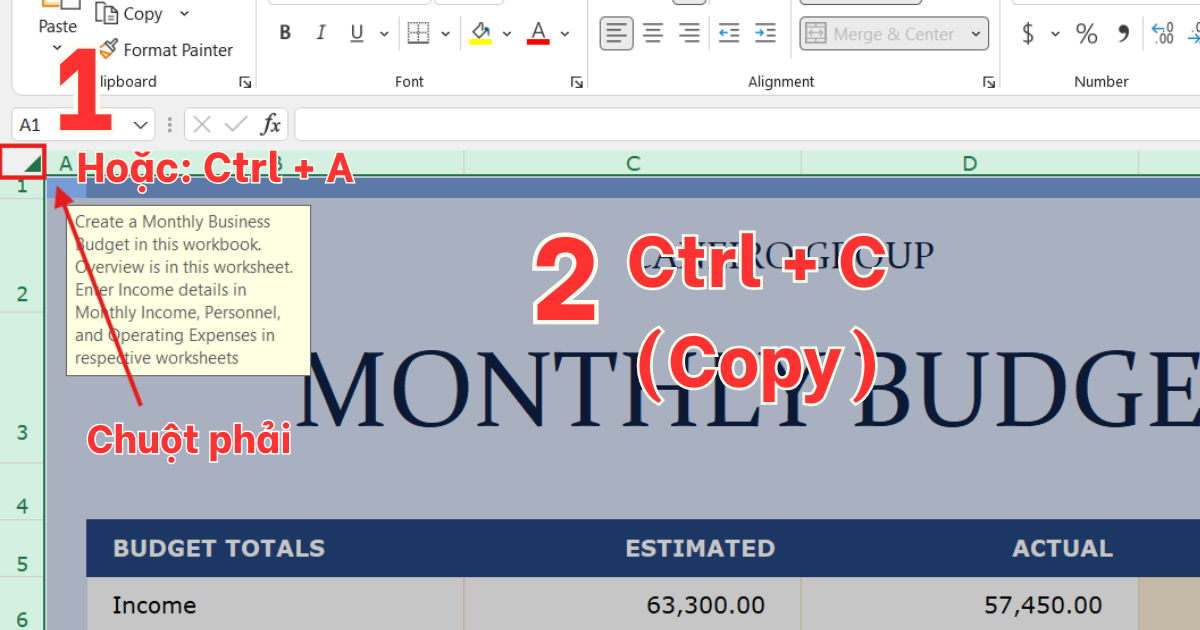Toggle underline on the selection
Screen dimensions: 1200x630
(x=356, y=32)
